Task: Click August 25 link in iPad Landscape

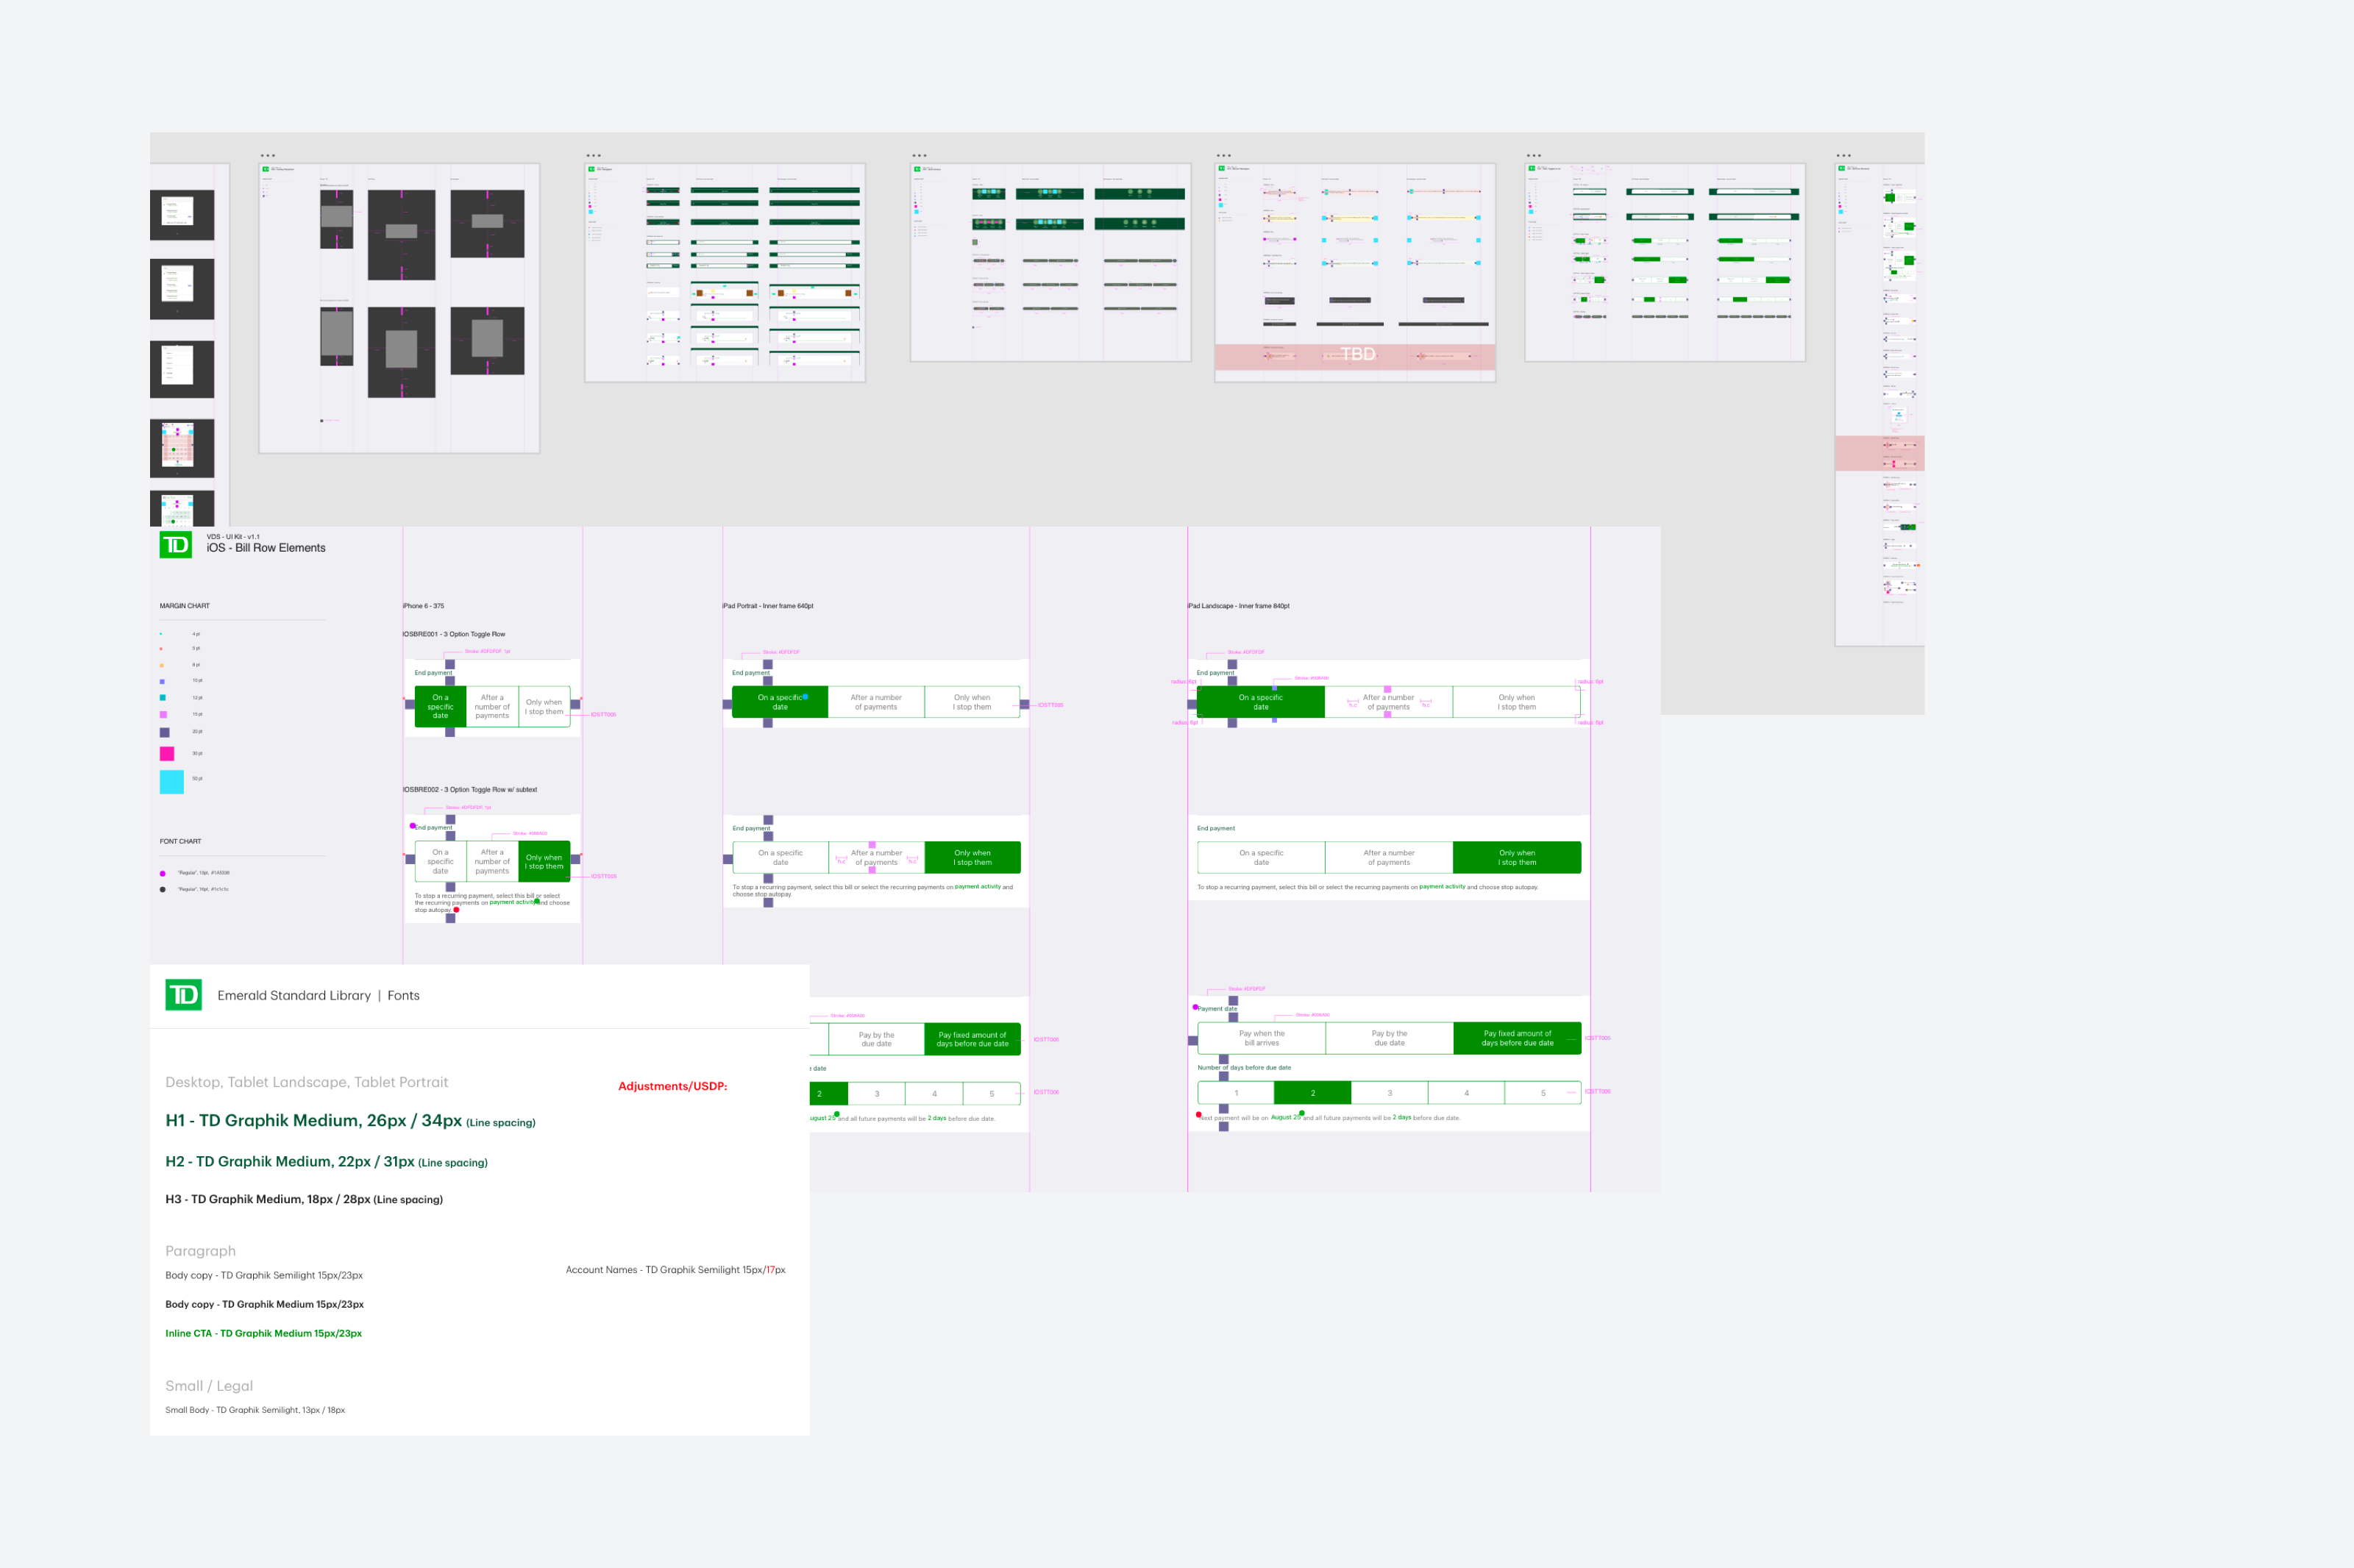Action: [x=1286, y=1118]
